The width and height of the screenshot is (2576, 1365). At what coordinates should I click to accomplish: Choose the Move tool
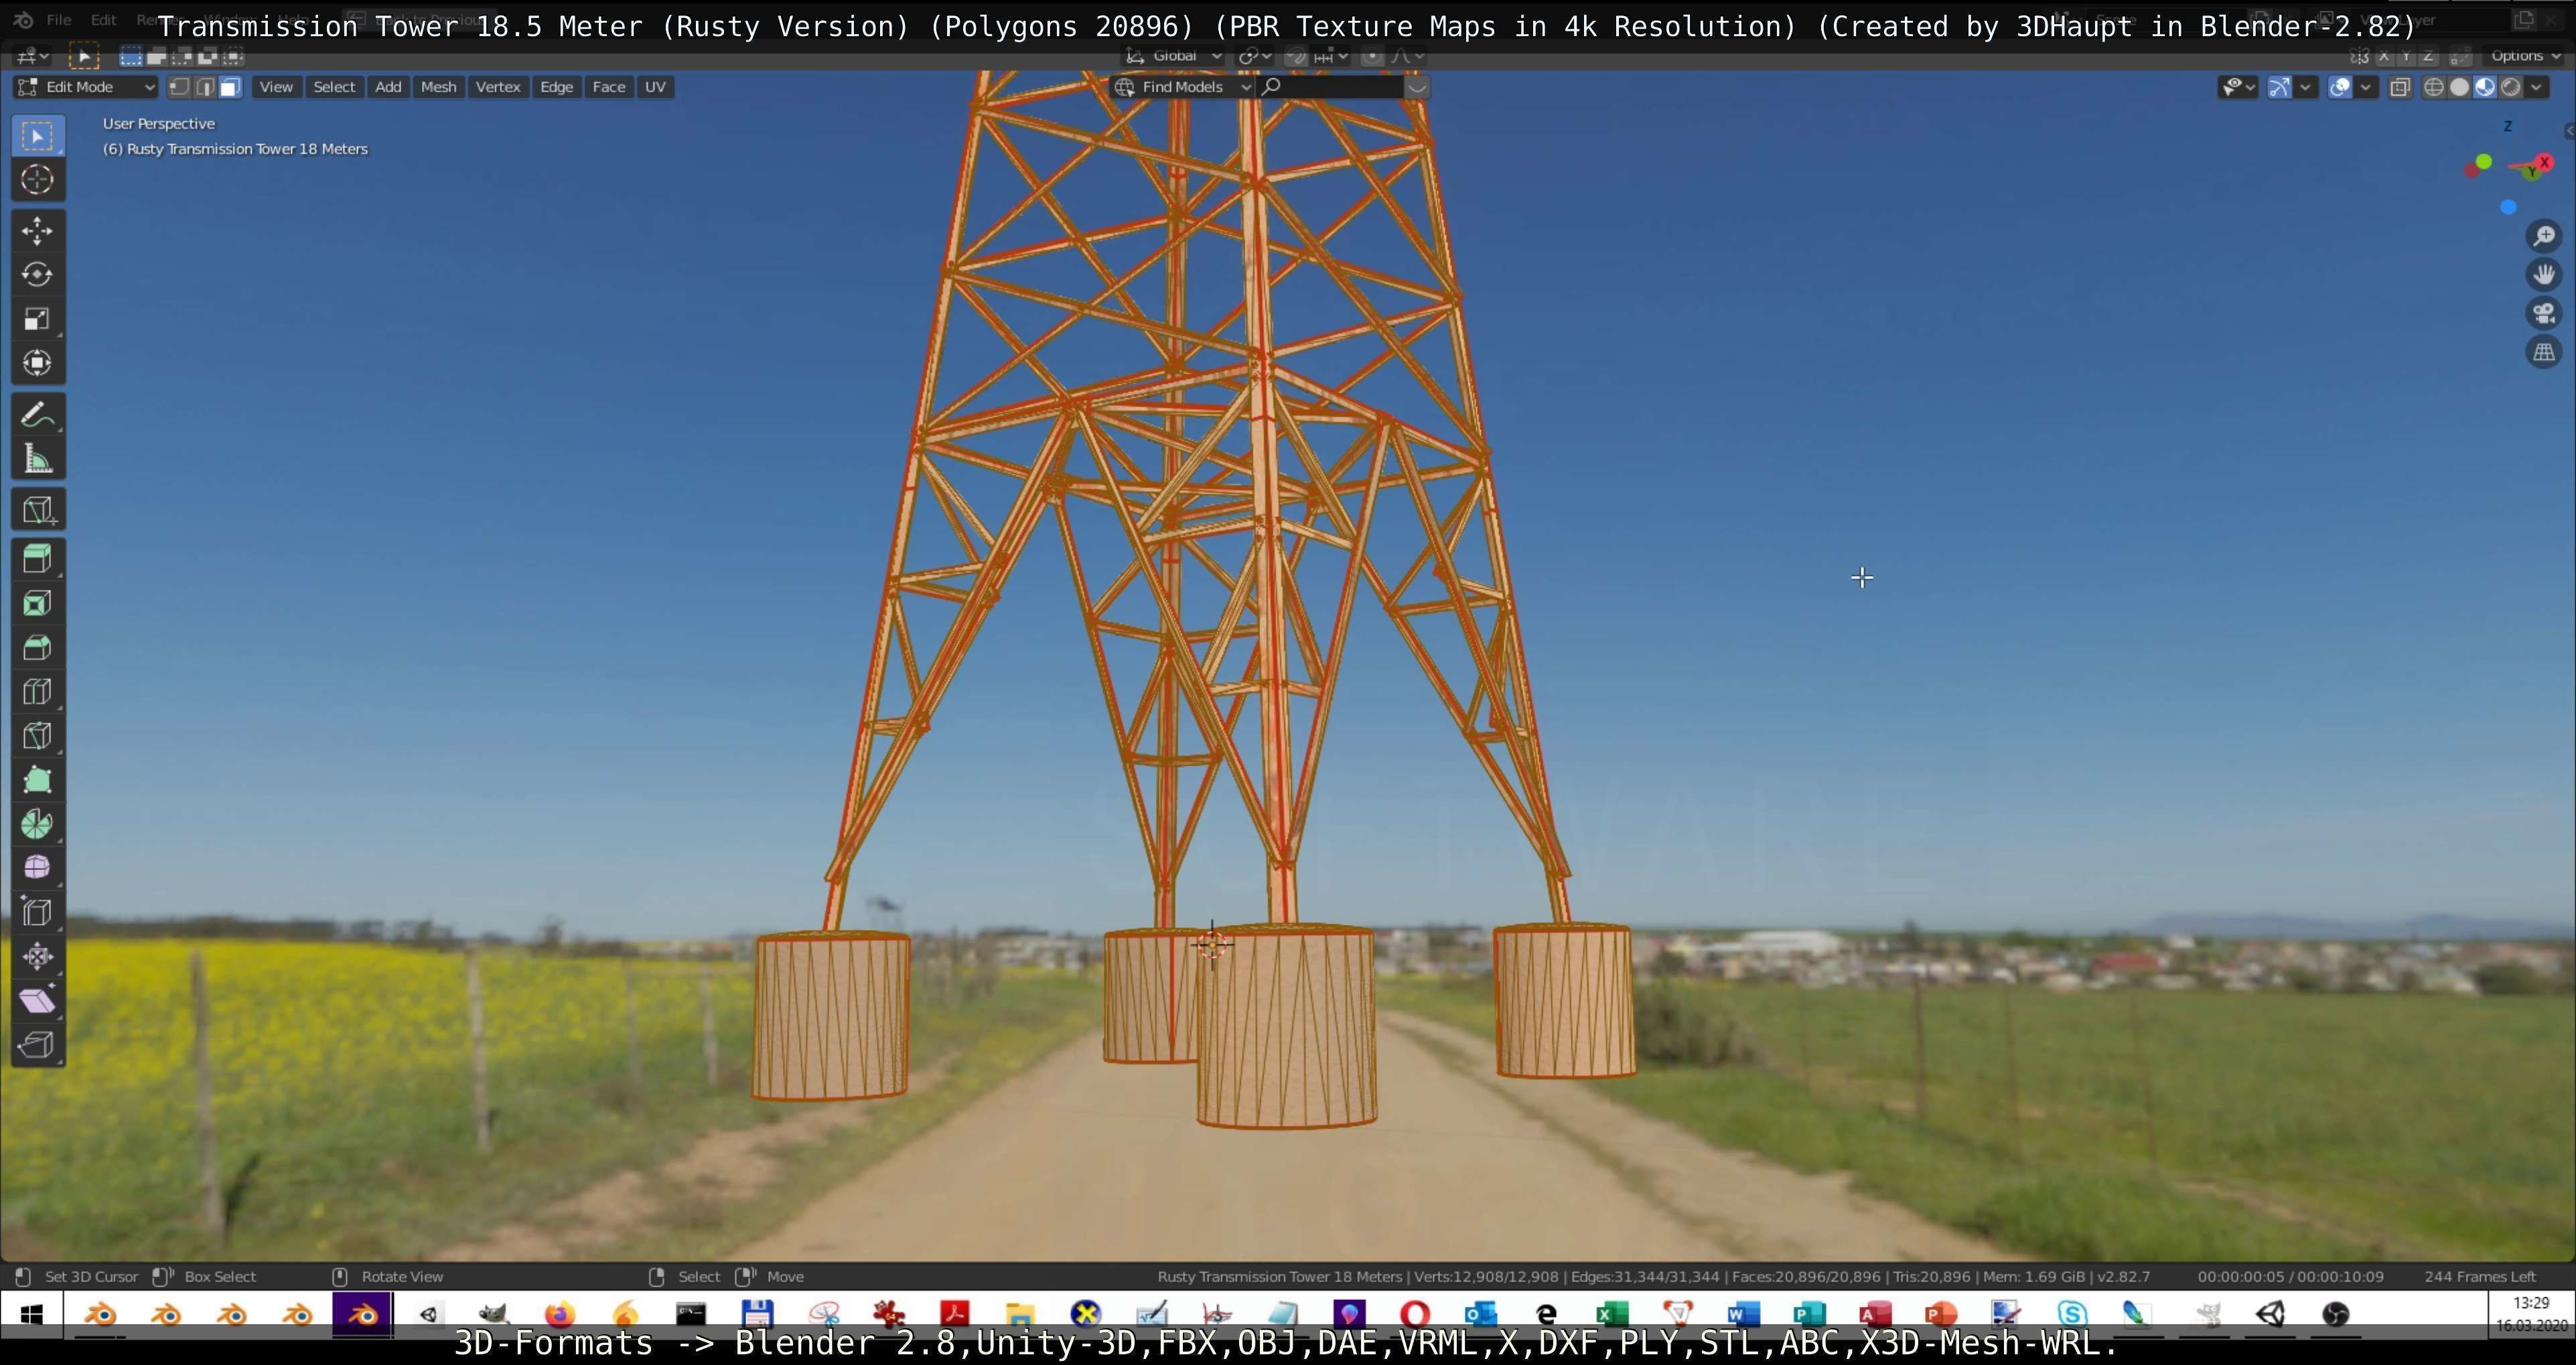point(38,231)
